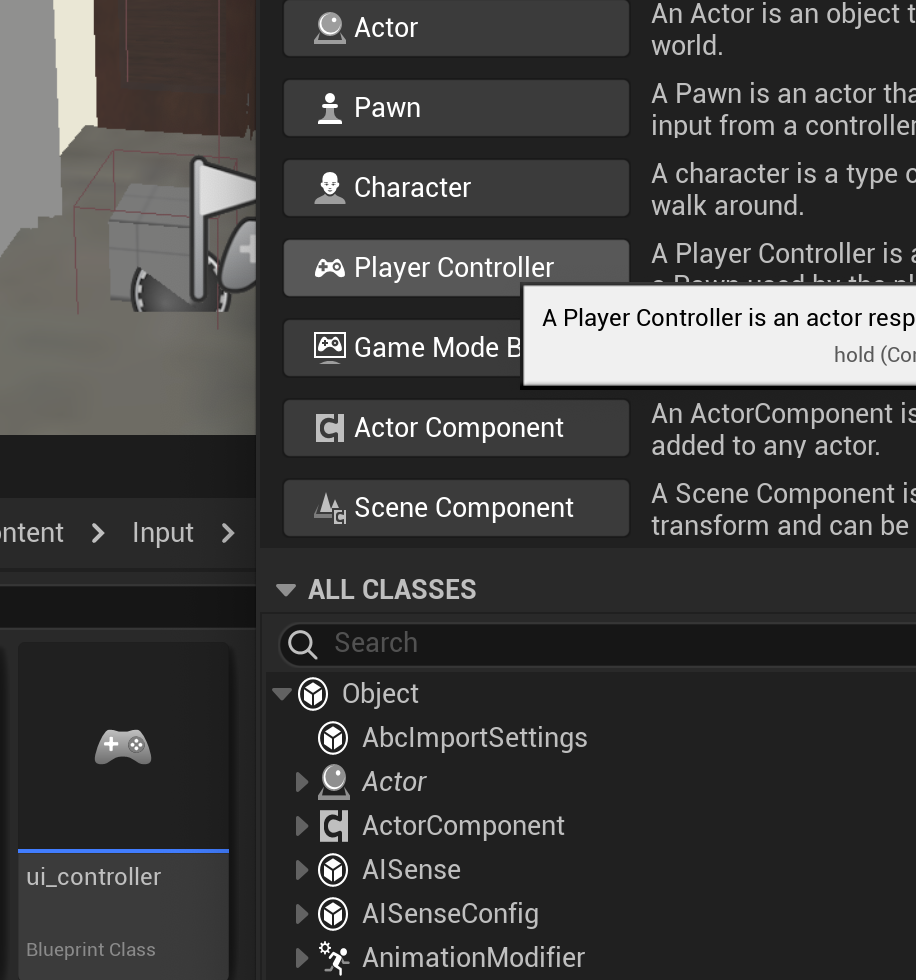The height and width of the screenshot is (980, 916).
Task: Select ActorComponent in the class tree
Action: [463, 826]
